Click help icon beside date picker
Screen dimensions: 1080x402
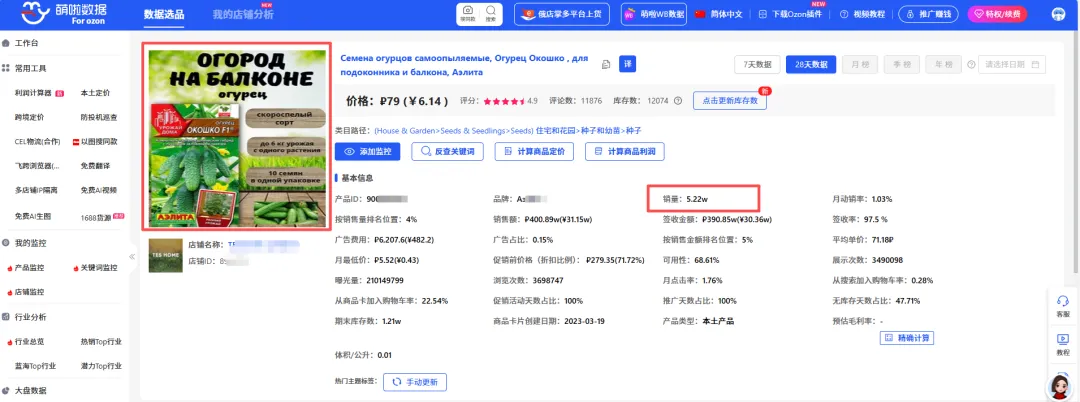point(971,65)
